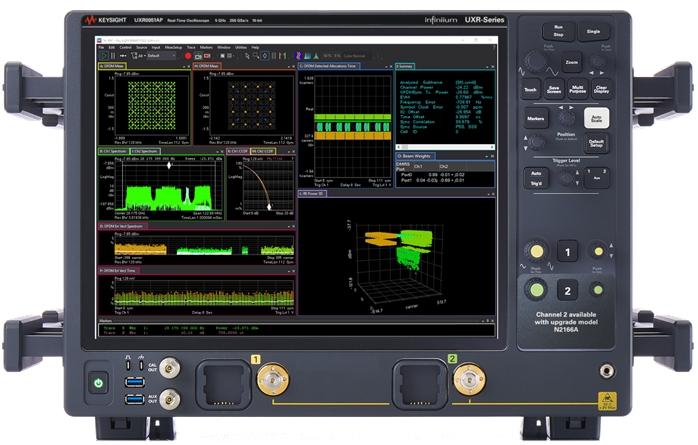Click the Summary panel horizontal scrollbar
698x445 pixels.
coord(445,147)
